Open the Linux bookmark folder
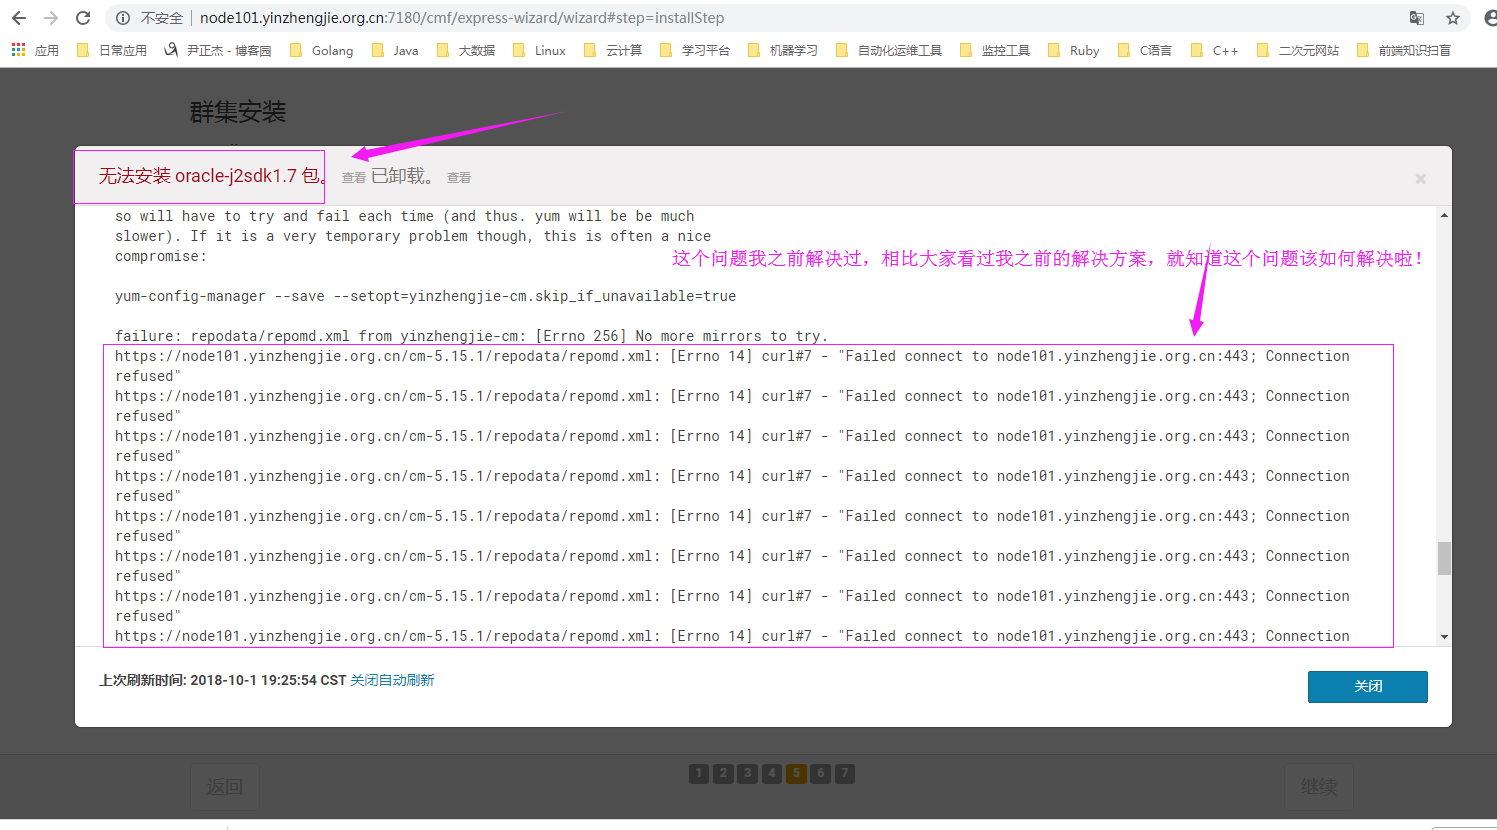 click(x=539, y=50)
